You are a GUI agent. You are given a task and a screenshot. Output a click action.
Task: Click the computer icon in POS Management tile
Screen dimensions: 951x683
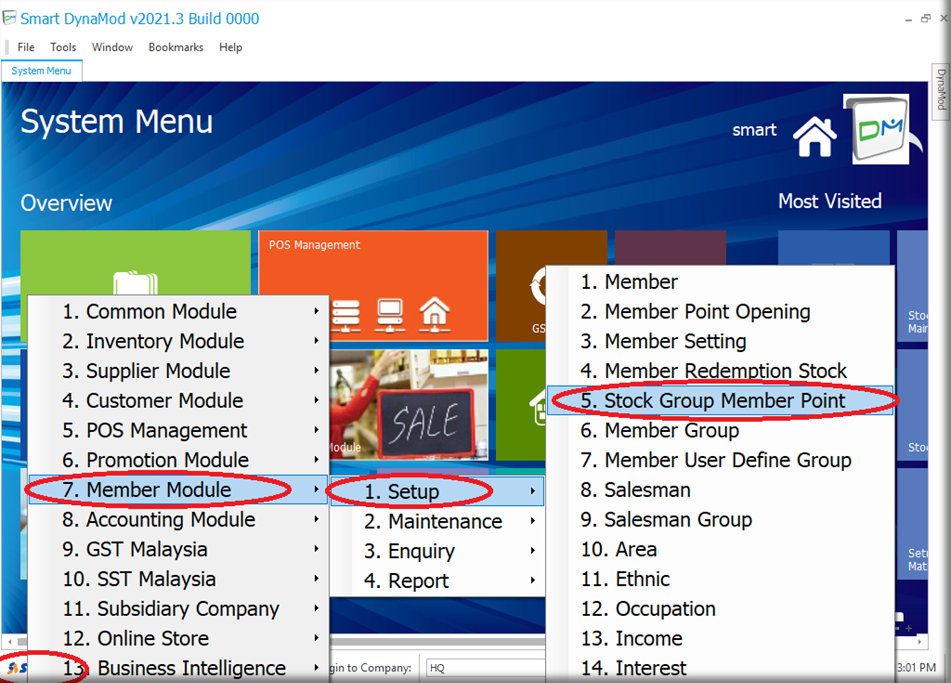pos(389,314)
